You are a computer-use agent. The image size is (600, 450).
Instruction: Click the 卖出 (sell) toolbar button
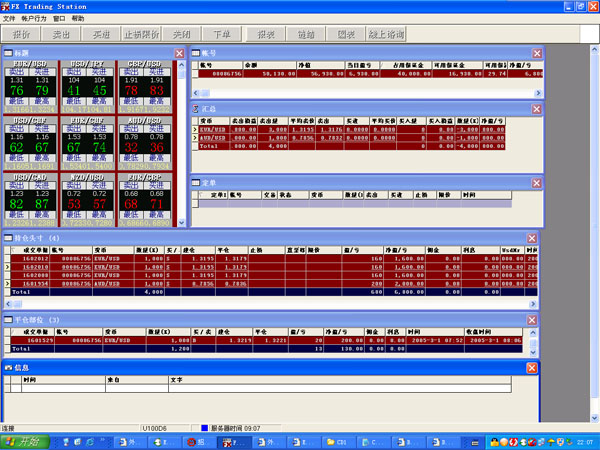pyautogui.click(x=61, y=34)
